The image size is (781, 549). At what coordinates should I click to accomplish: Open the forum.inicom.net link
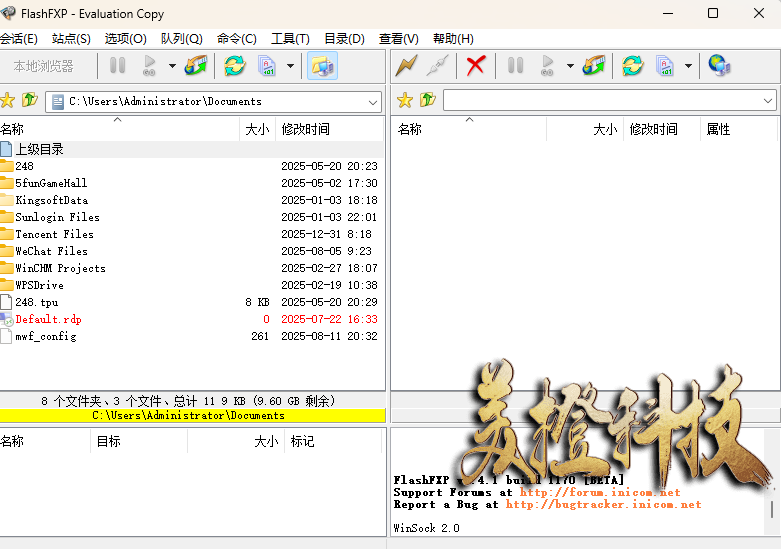pos(600,492)
